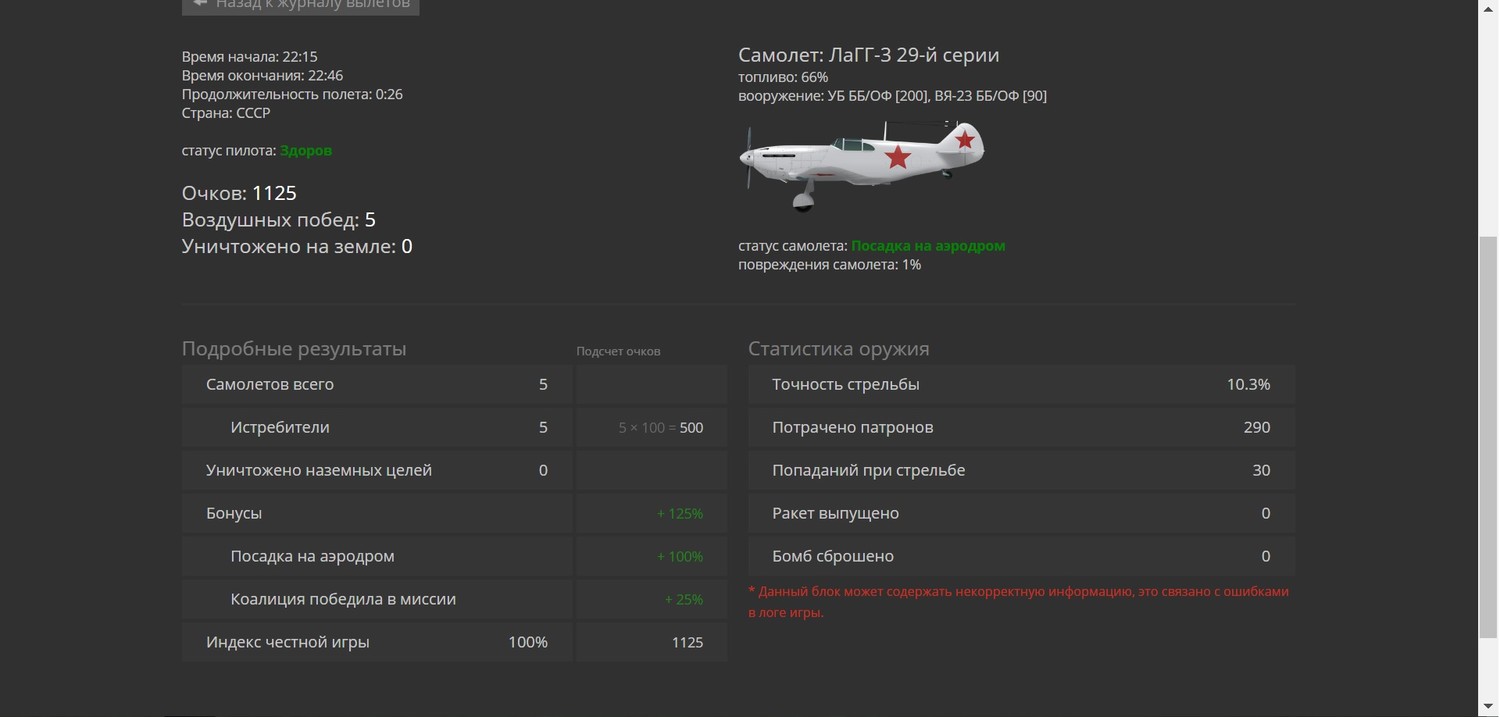Click the red star on the aircraft fuselage
This screenshot has height=717, width=1500.
898,156
